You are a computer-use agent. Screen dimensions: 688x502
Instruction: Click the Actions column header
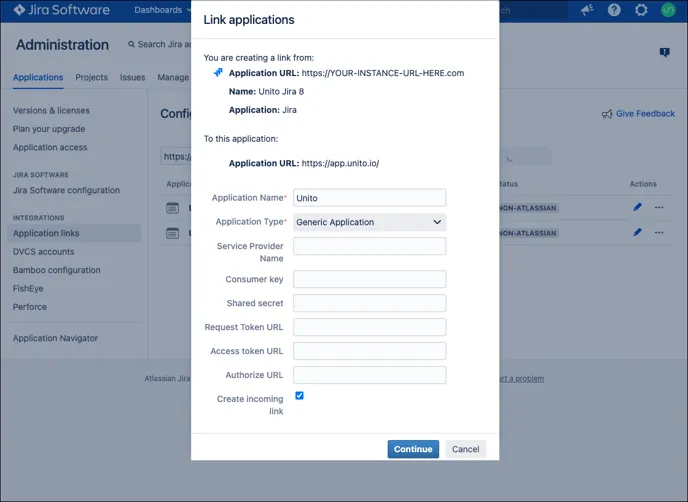tap(643, 184)
